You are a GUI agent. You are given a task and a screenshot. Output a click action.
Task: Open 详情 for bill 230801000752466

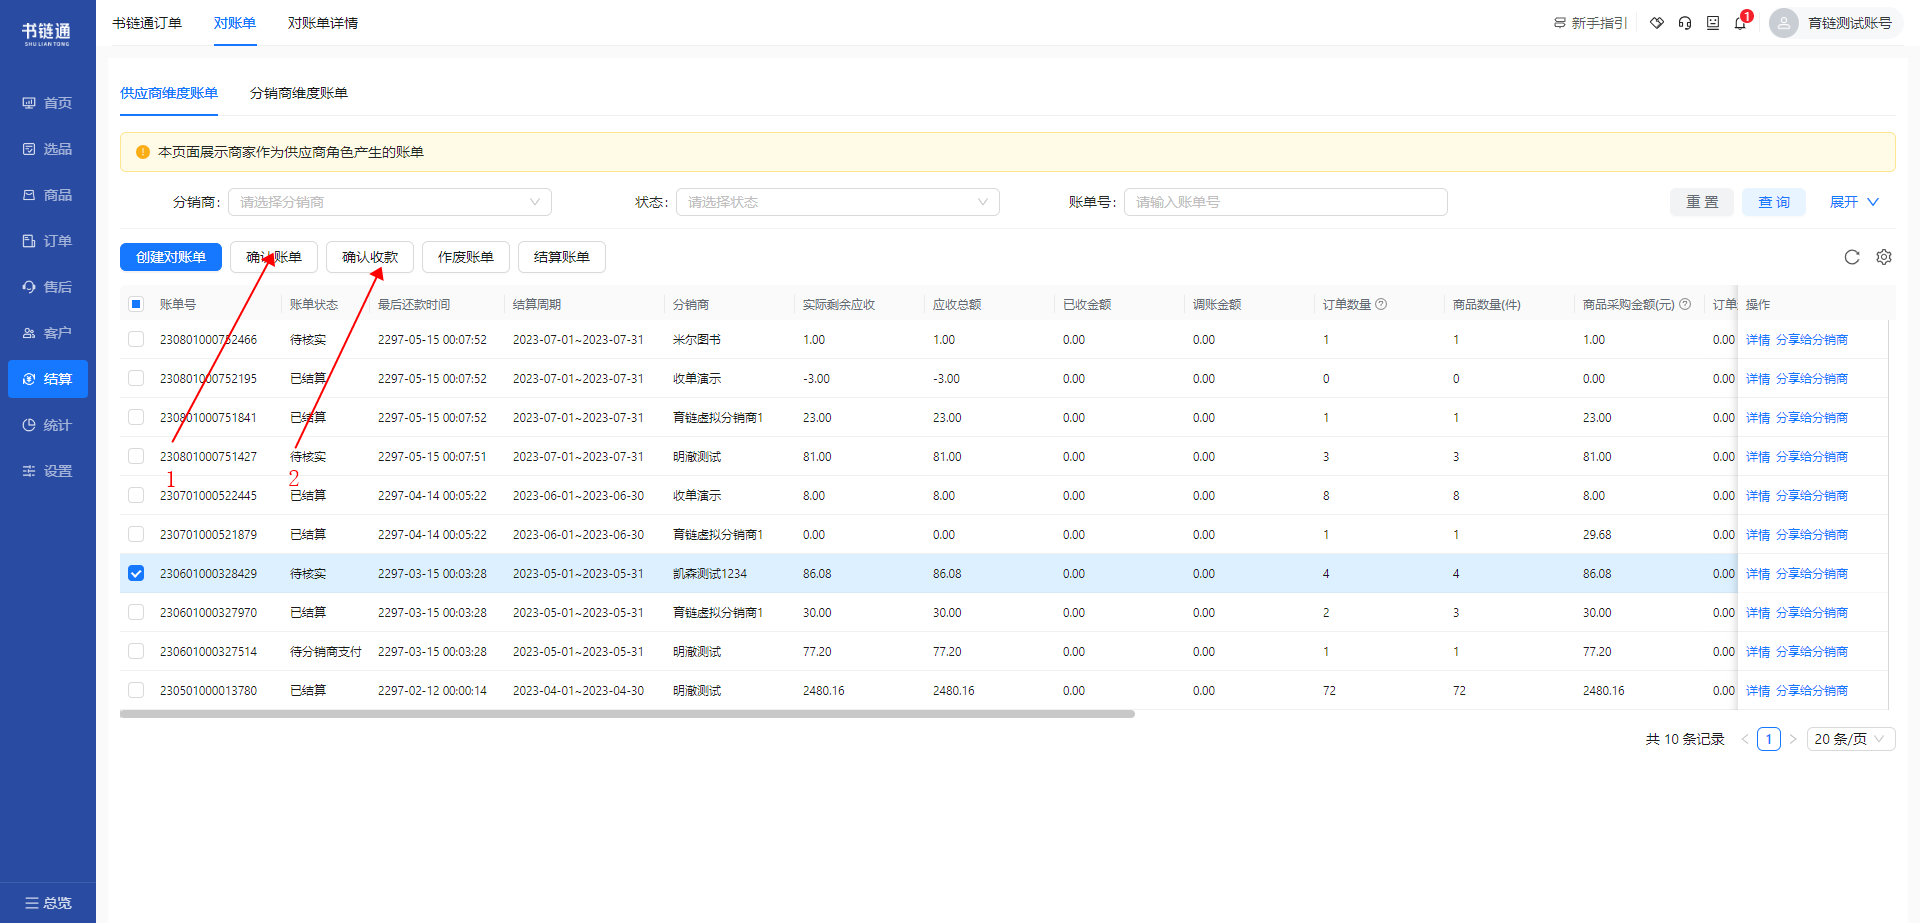[1758, 340]
